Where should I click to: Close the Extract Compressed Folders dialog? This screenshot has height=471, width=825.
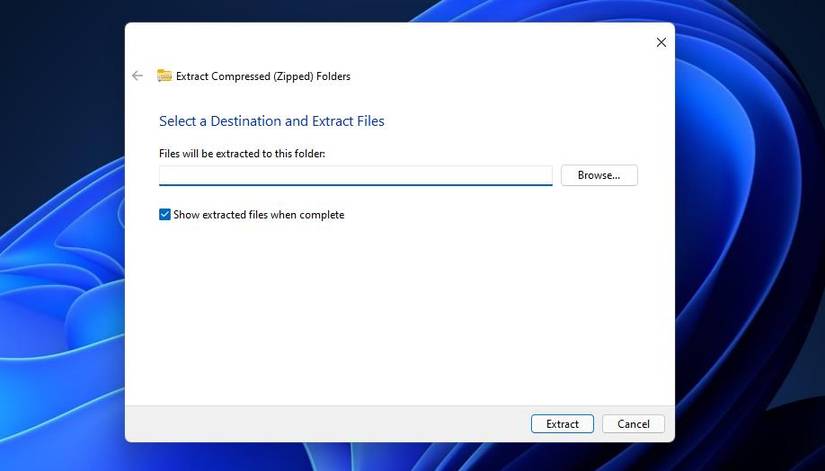tap(661, 42)
